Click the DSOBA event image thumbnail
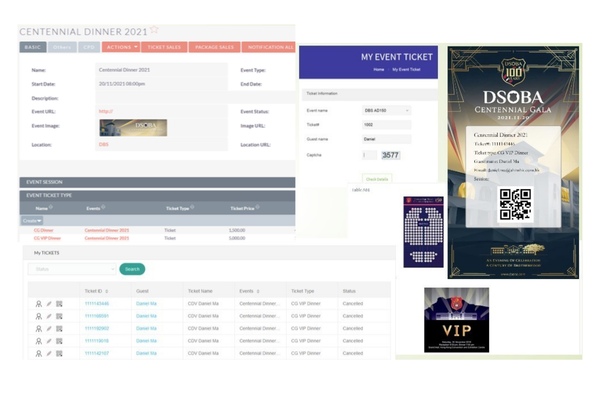 click(x=132, y=127)
